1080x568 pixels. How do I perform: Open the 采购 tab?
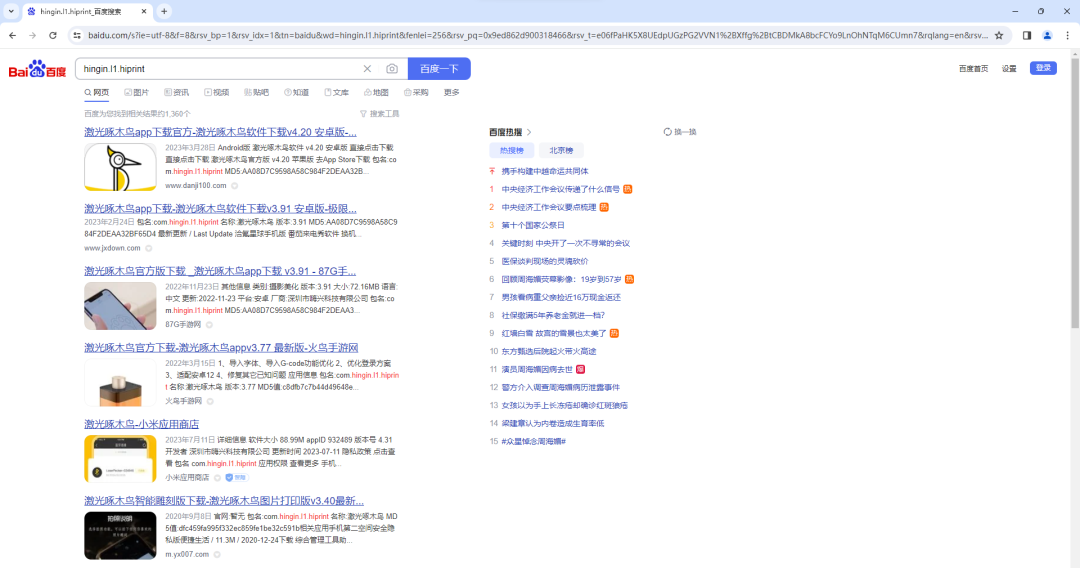click(416, 92)
